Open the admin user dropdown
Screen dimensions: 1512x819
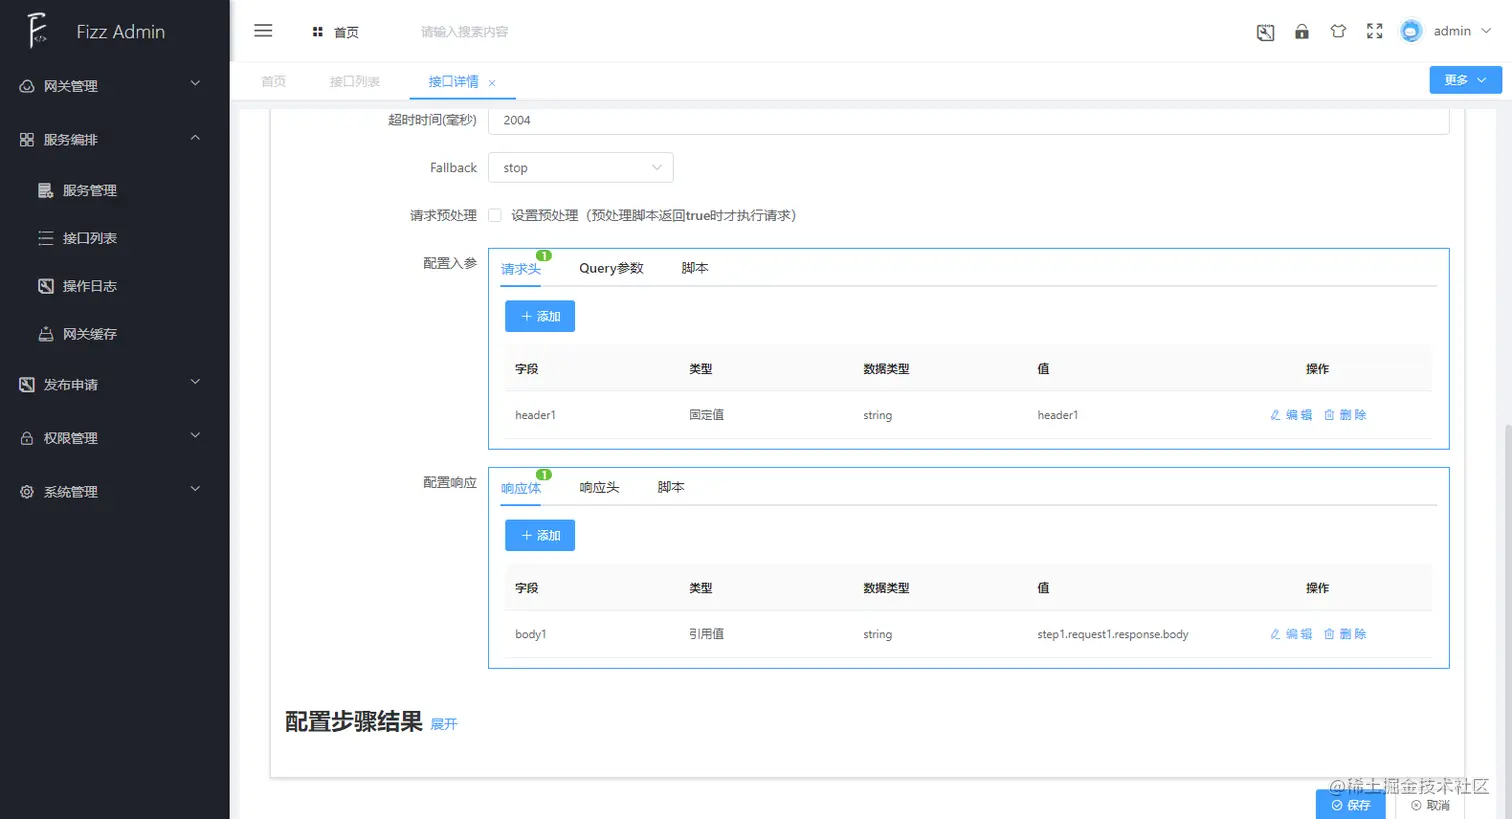click(x=1462, y=31)
